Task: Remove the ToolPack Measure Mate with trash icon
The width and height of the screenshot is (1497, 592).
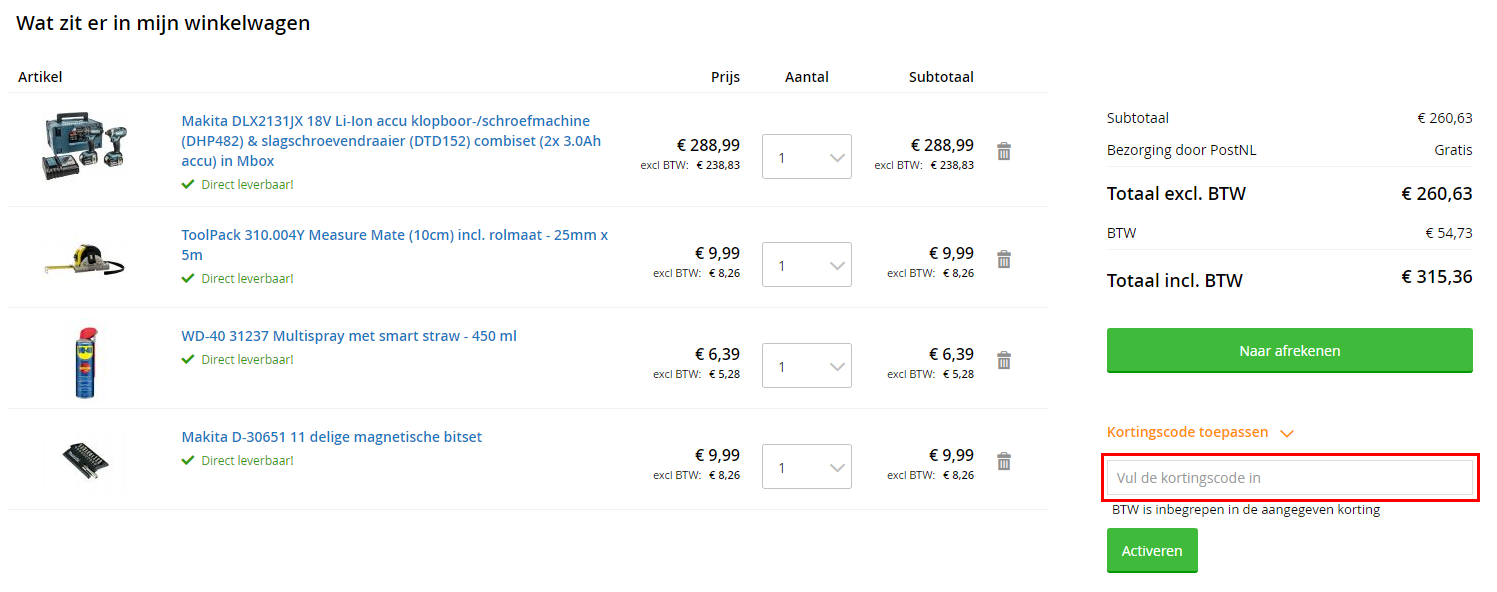Action: point(1004,259)
